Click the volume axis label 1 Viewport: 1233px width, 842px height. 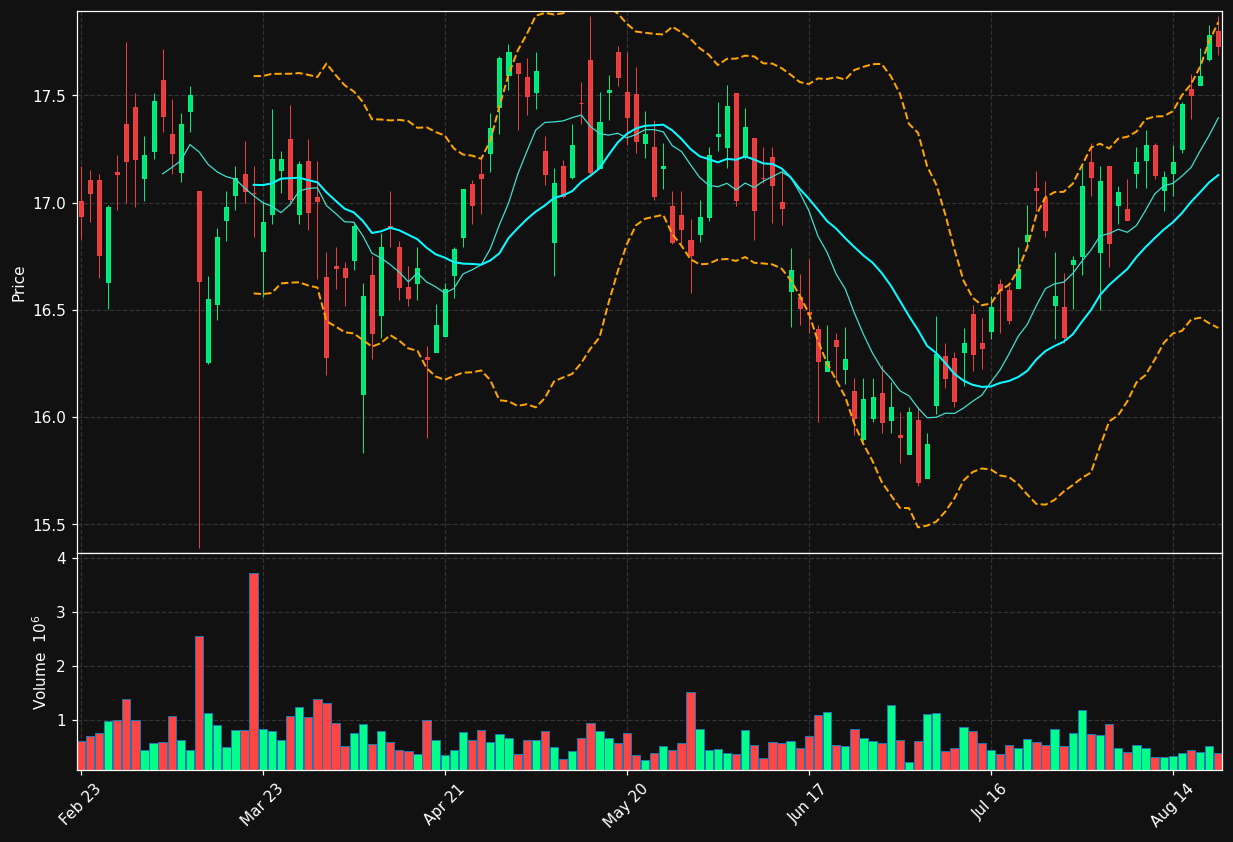(x=61, y=720)
